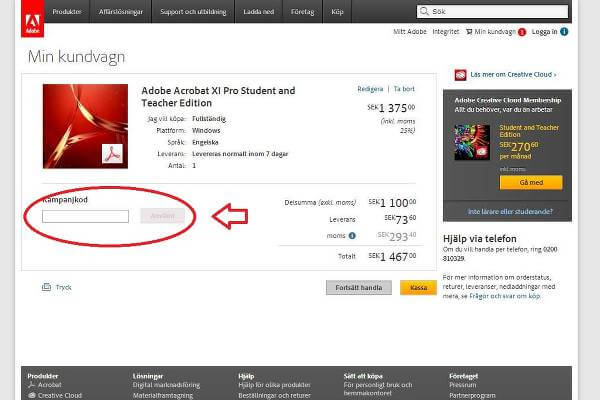This screenshot has height=400, width=600.
Task: Click the Fortsätt handla button
Action: click(x=359, y=287)
